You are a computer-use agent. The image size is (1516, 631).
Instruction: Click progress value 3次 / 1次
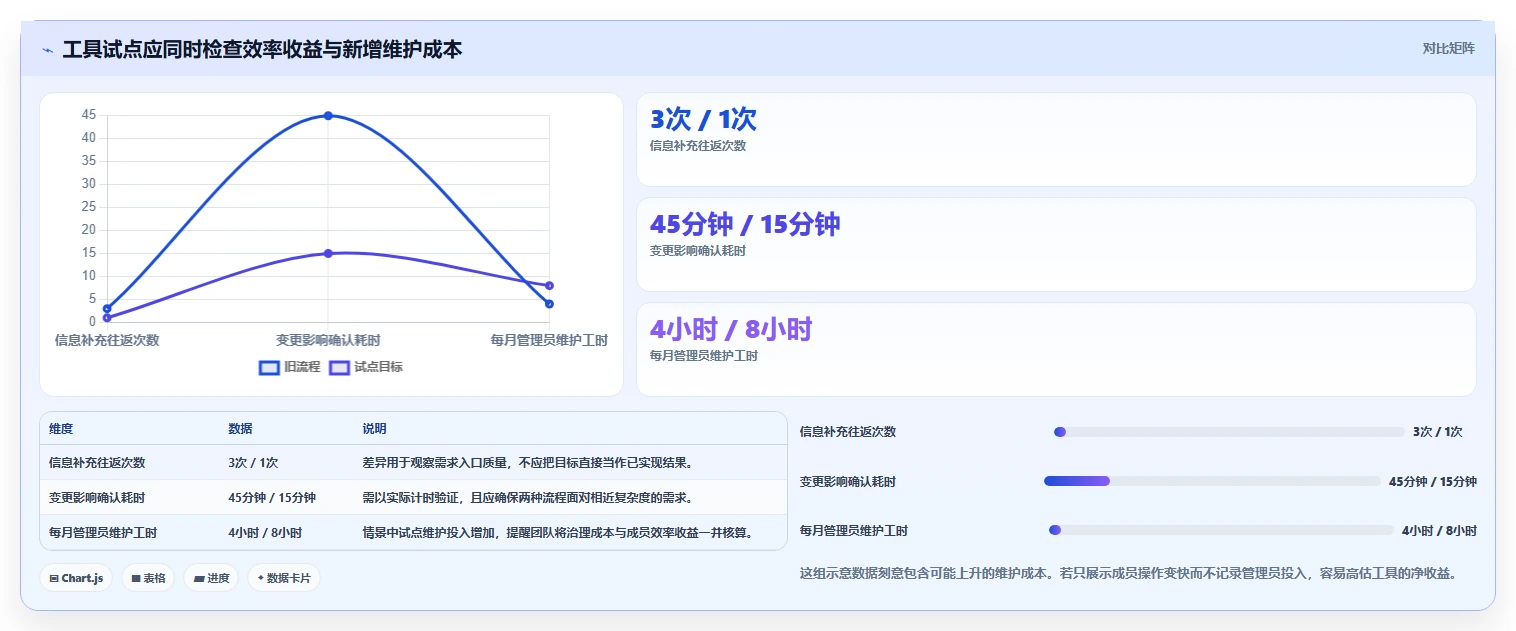coord(1438,432)
